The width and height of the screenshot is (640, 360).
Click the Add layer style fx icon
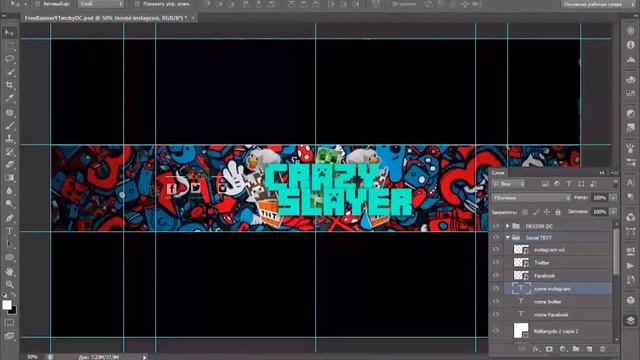536,349
